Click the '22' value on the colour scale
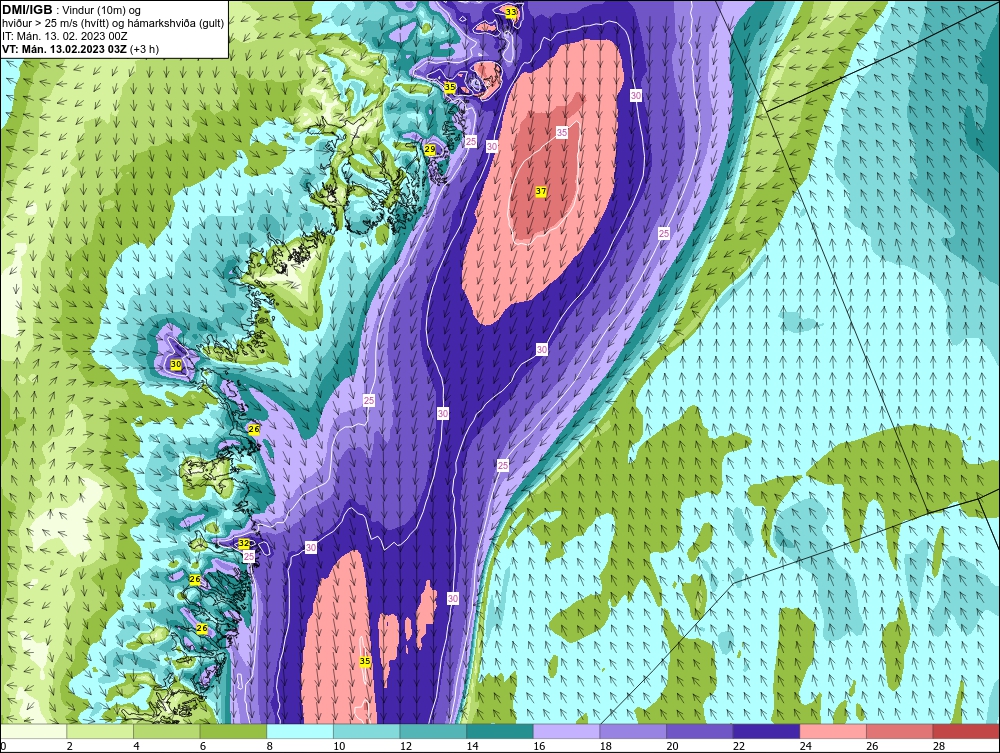 point(739,746)
